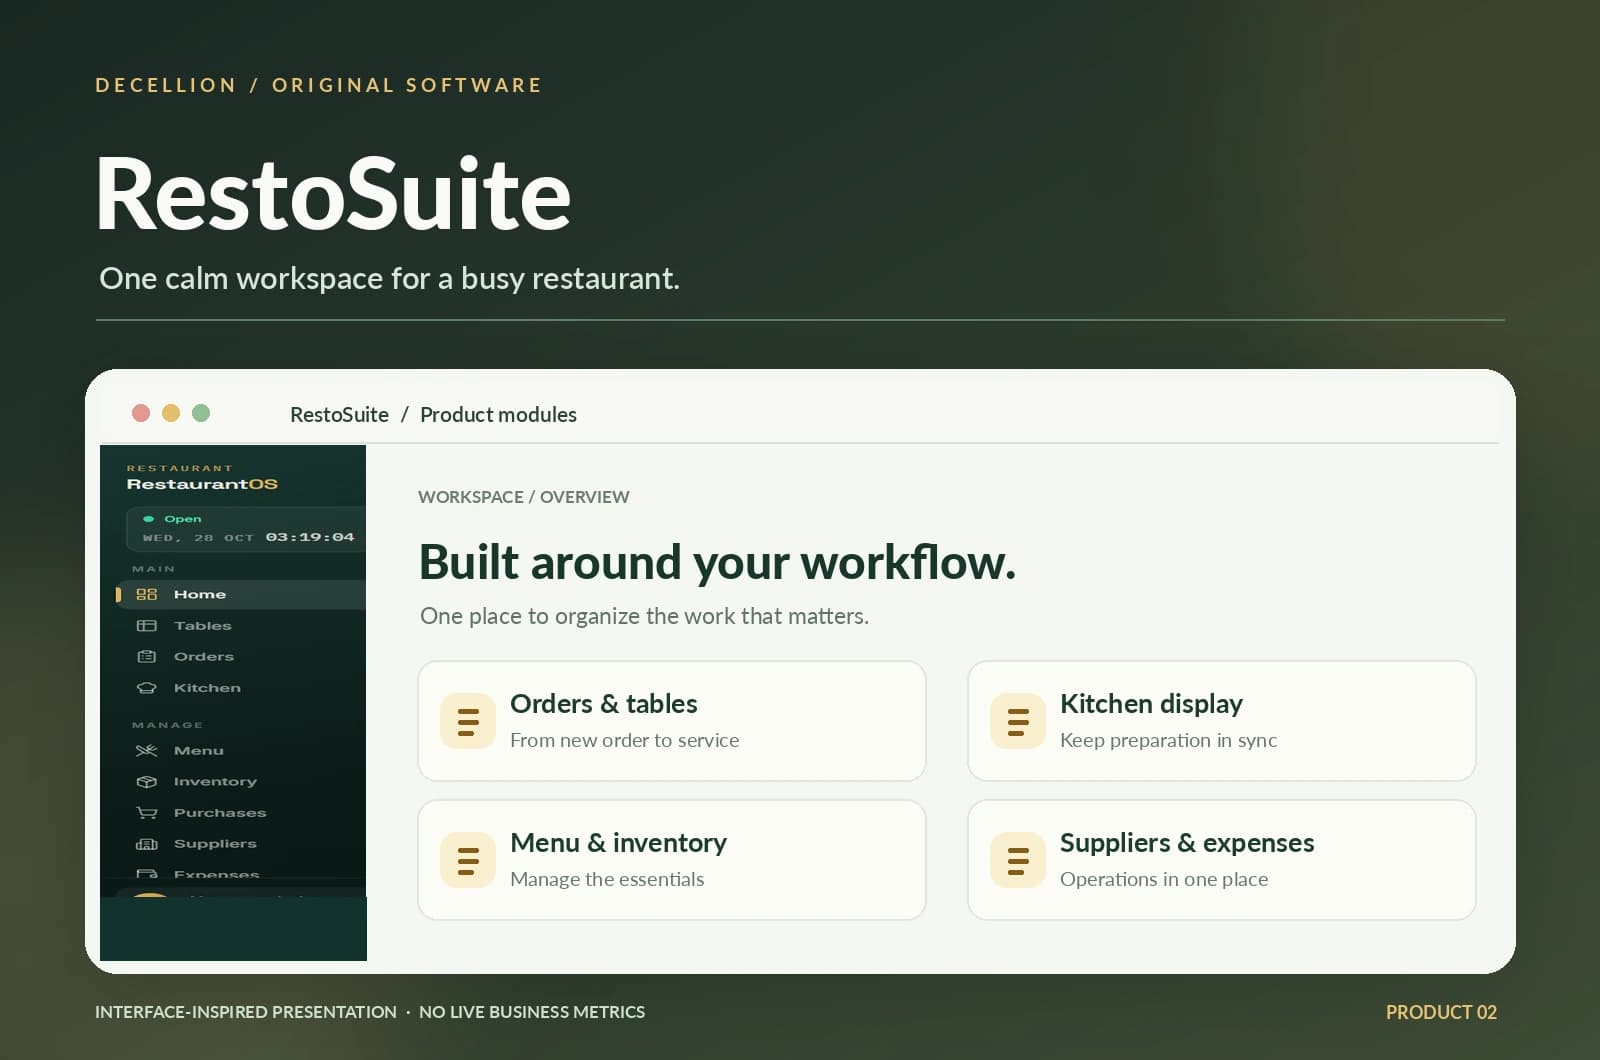The width and height of the screenshot is (1600, 1060).
Task: Click the yellow window minimize dot
Action: point(171,413)
